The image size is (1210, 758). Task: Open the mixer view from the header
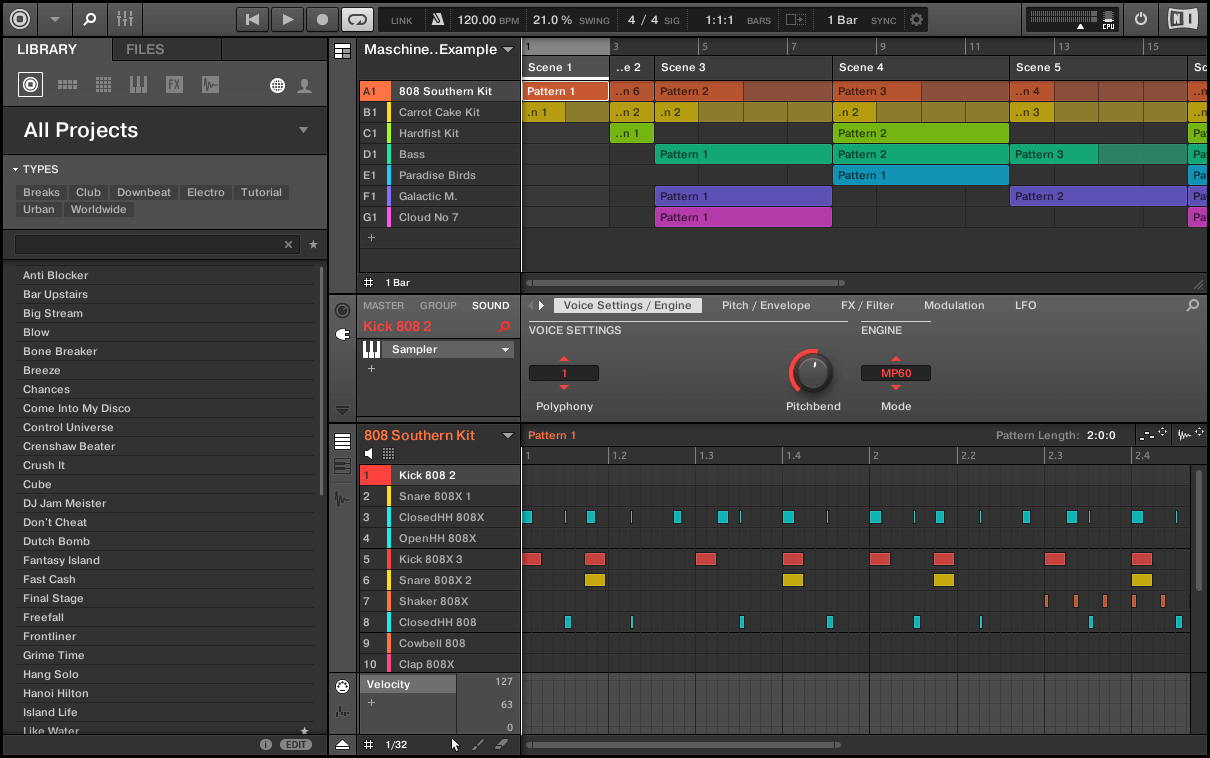125,19
